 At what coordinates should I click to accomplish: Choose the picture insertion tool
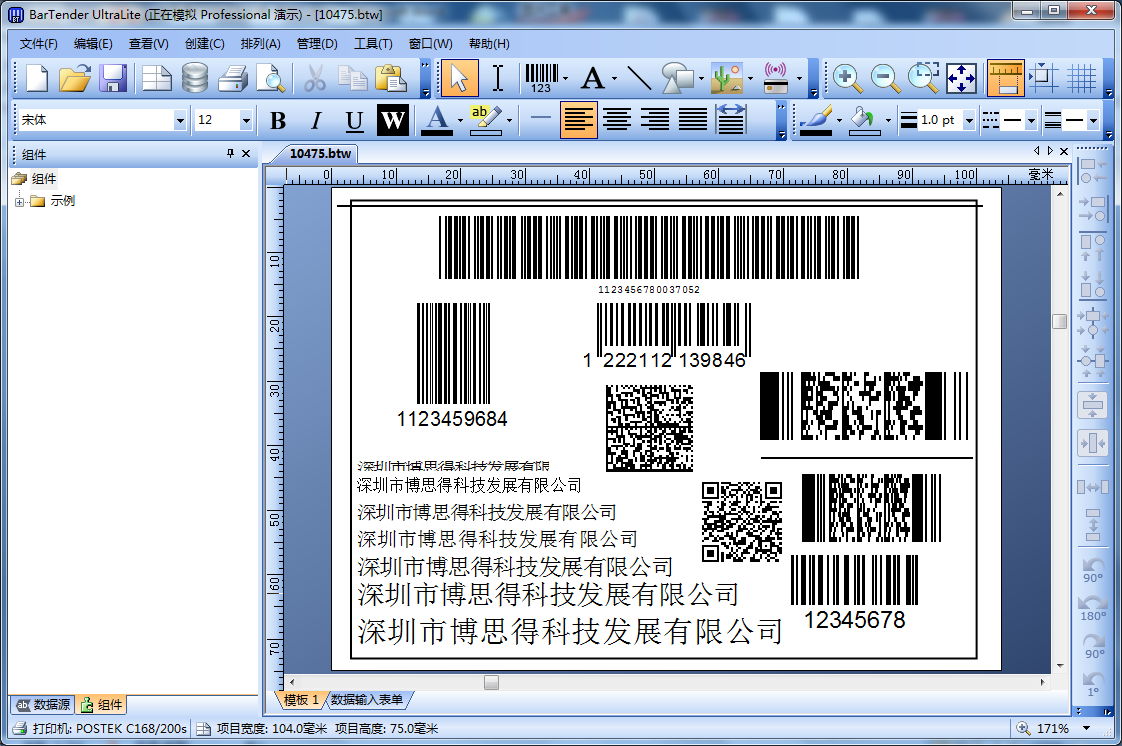point(727,78)
